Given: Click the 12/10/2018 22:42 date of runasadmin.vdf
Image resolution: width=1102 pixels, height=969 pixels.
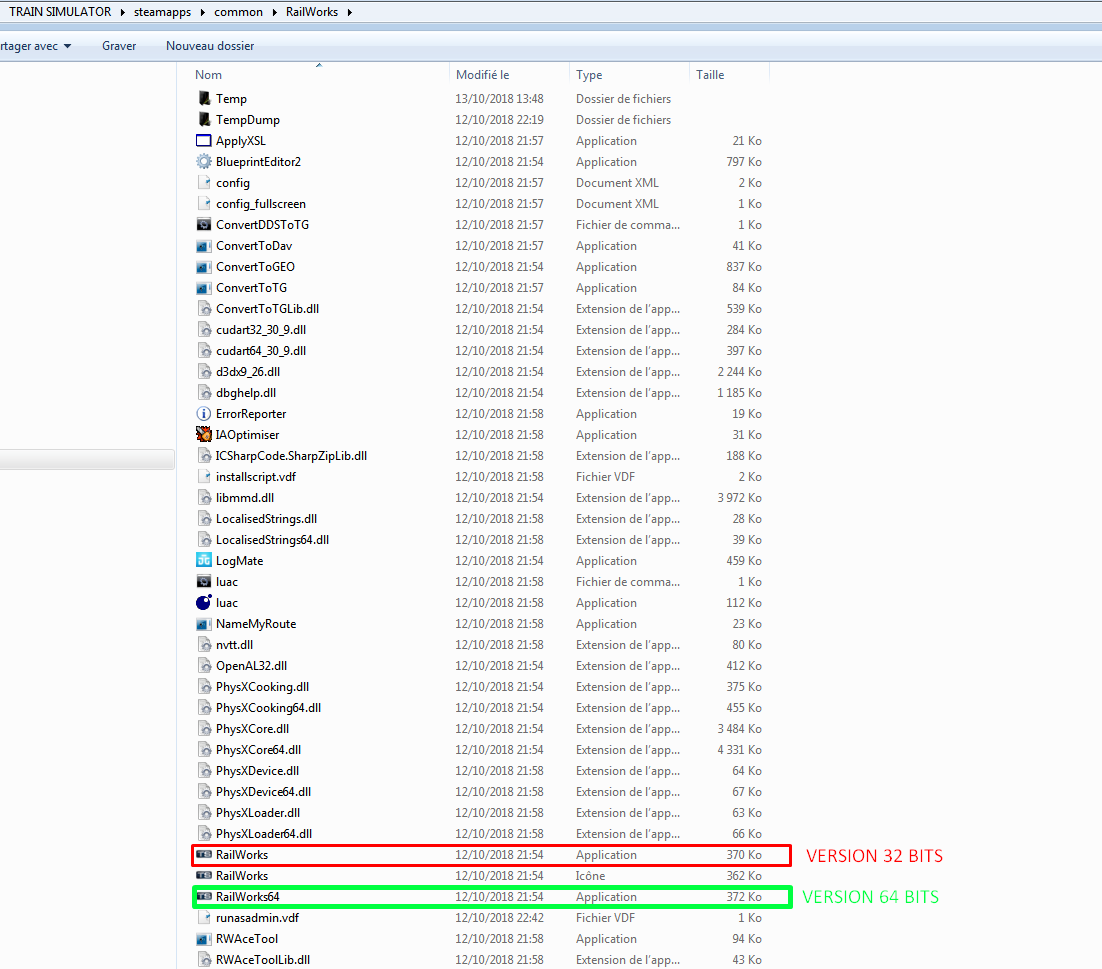Looking at the screenshot, I should pyautogui.click(x=499, y=918).
